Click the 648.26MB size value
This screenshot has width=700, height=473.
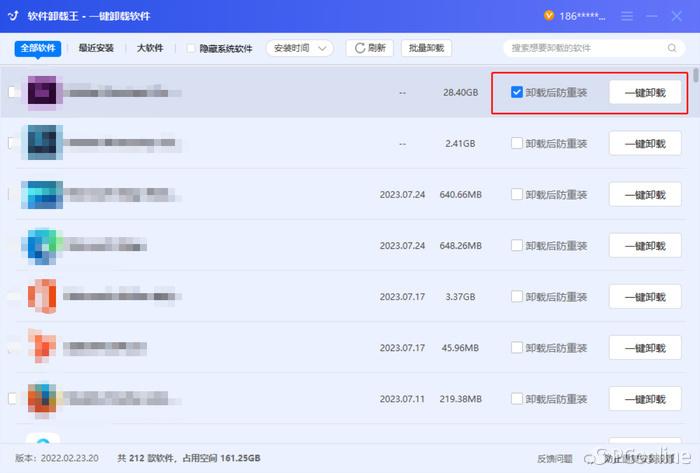click(460, 245)
